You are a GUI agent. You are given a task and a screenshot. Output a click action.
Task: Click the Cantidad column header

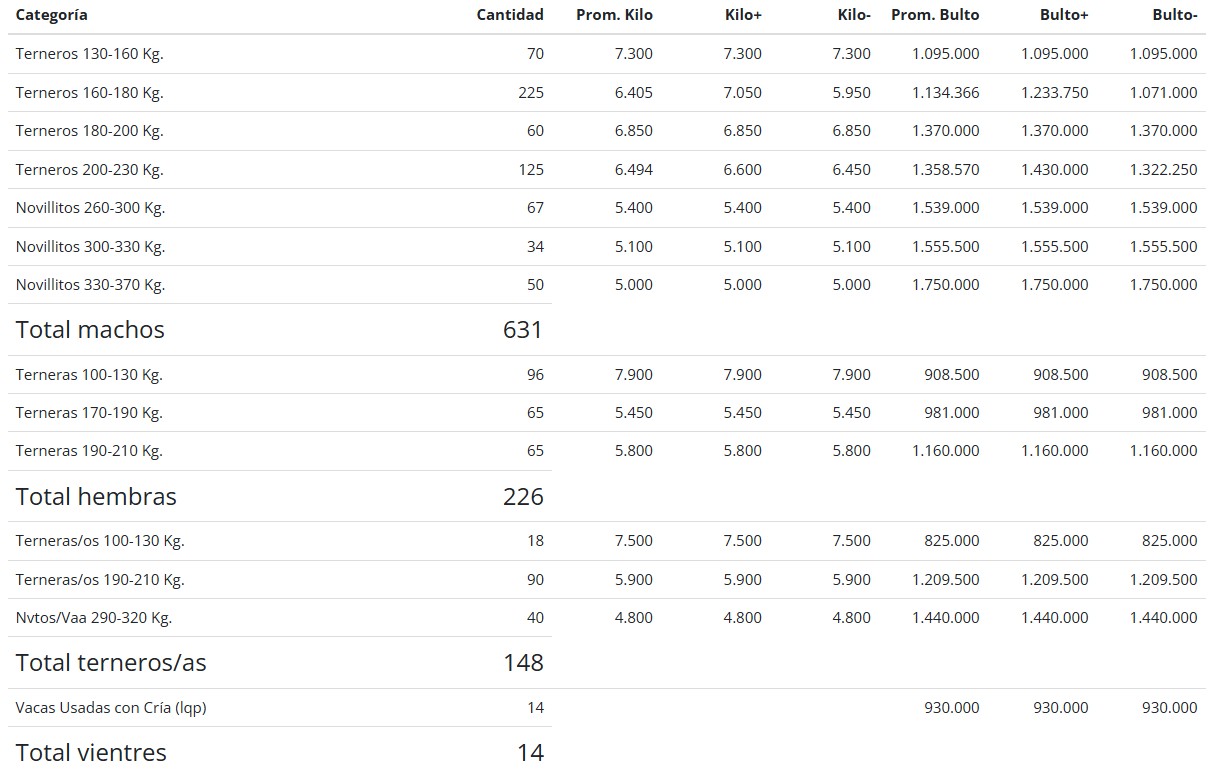tap(510, 15)
